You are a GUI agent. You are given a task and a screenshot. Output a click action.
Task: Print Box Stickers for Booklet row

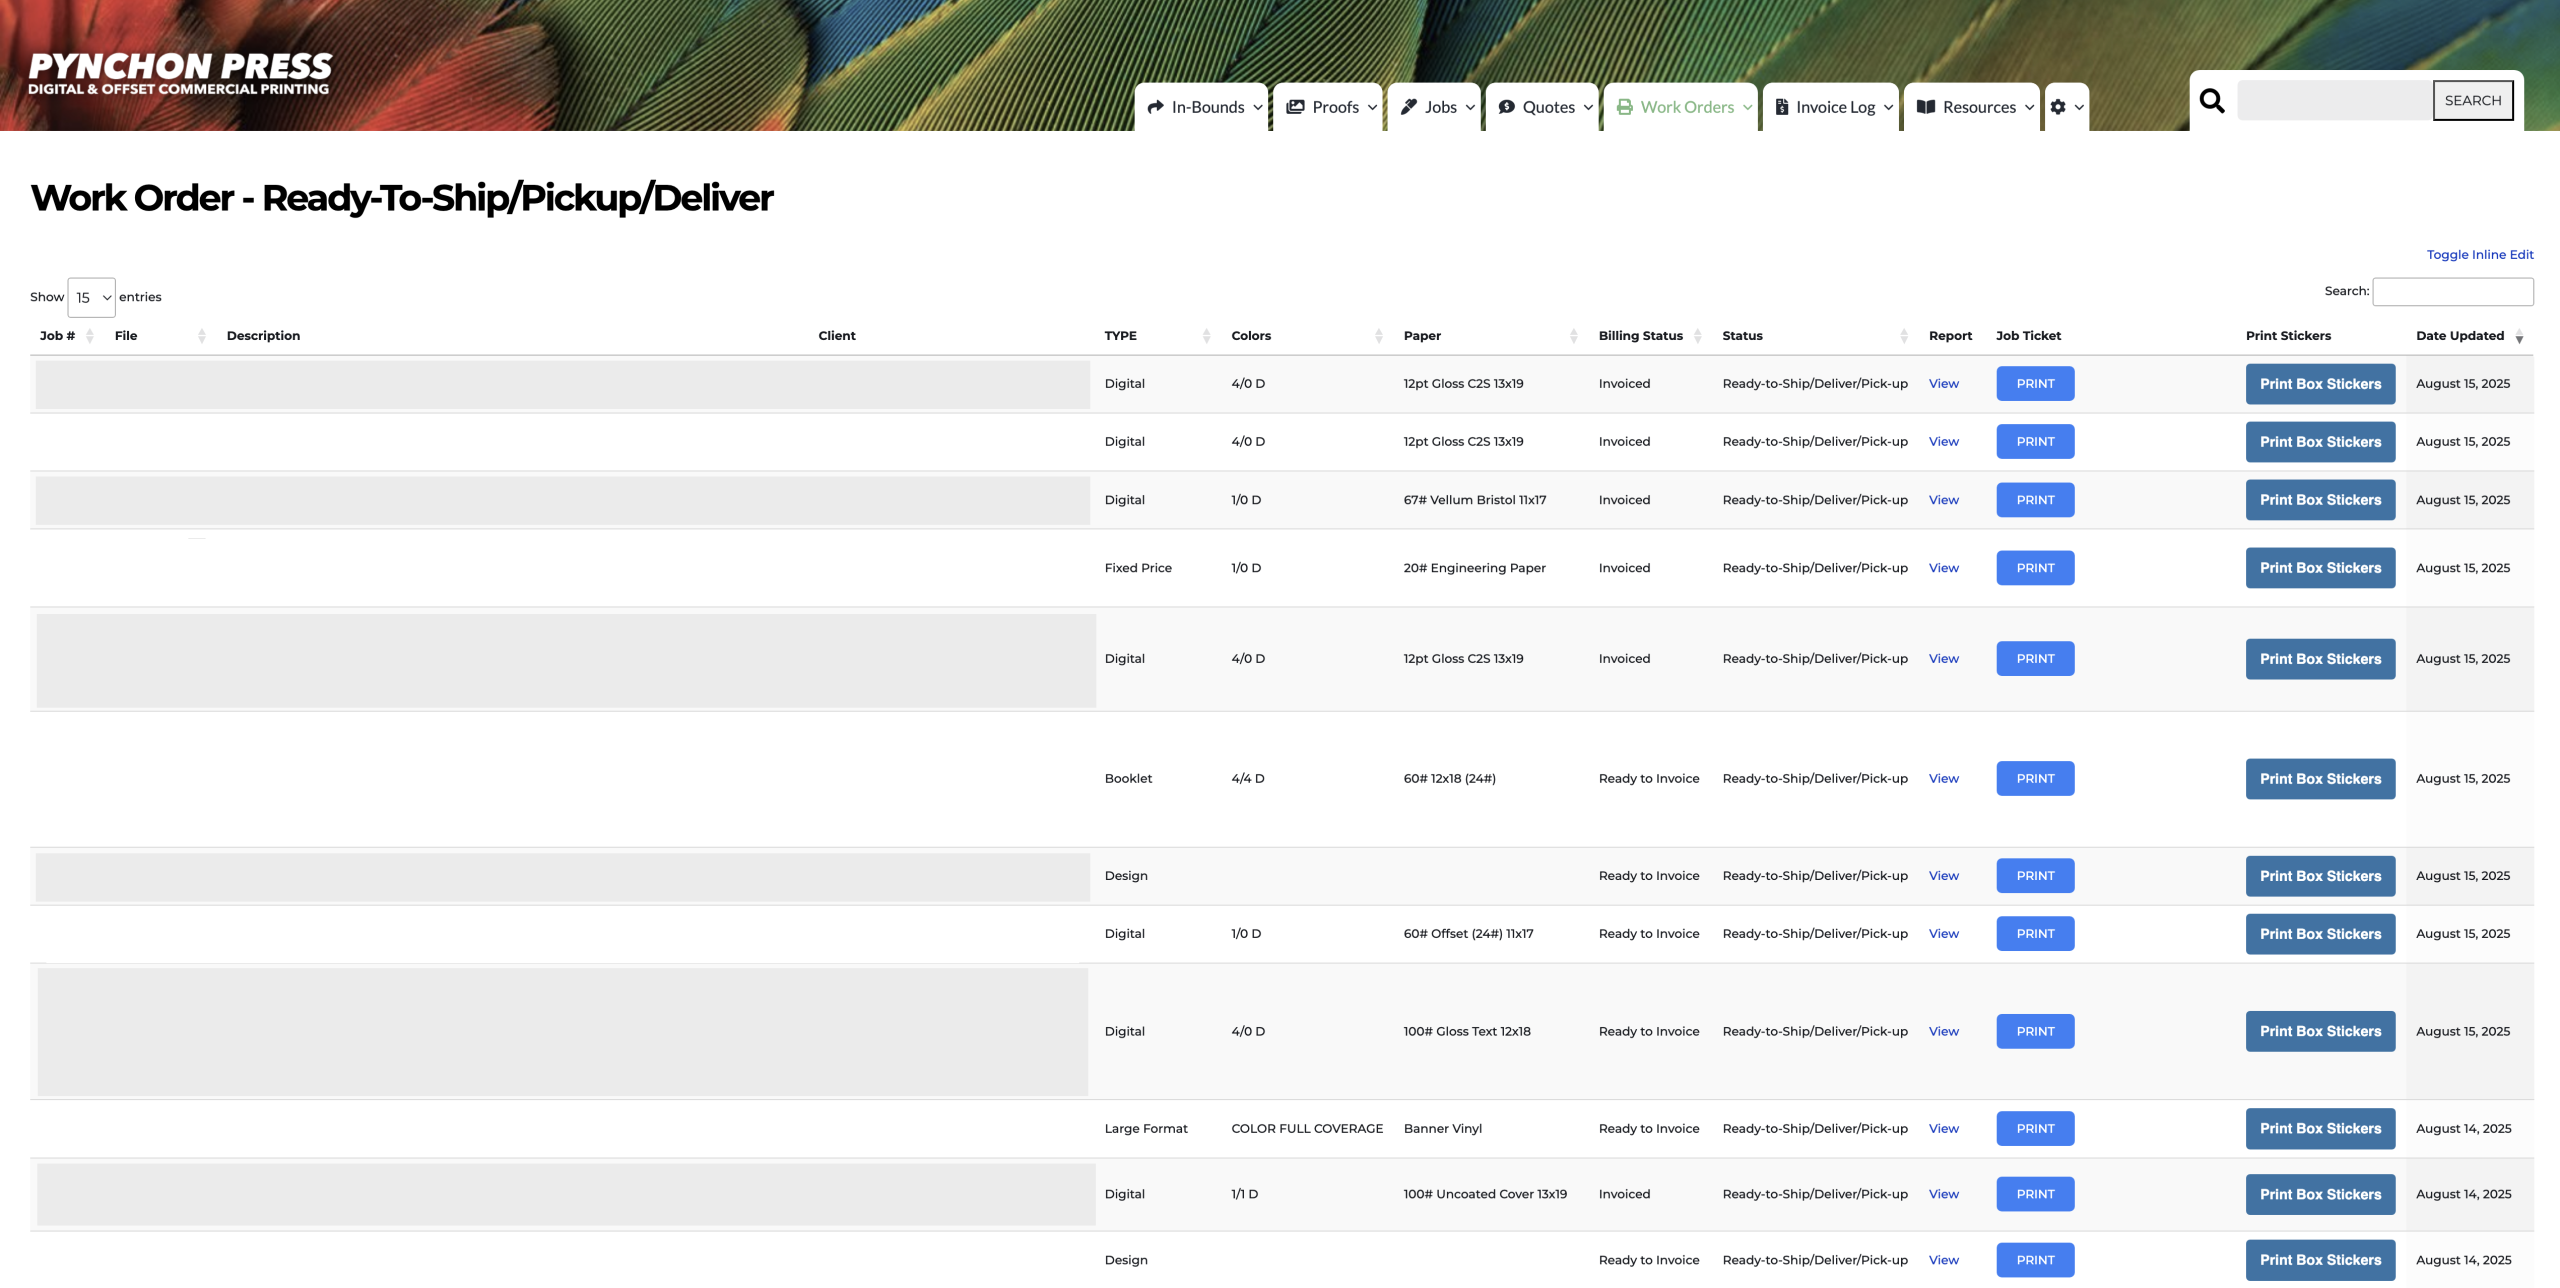click(x=2320, y=779)
